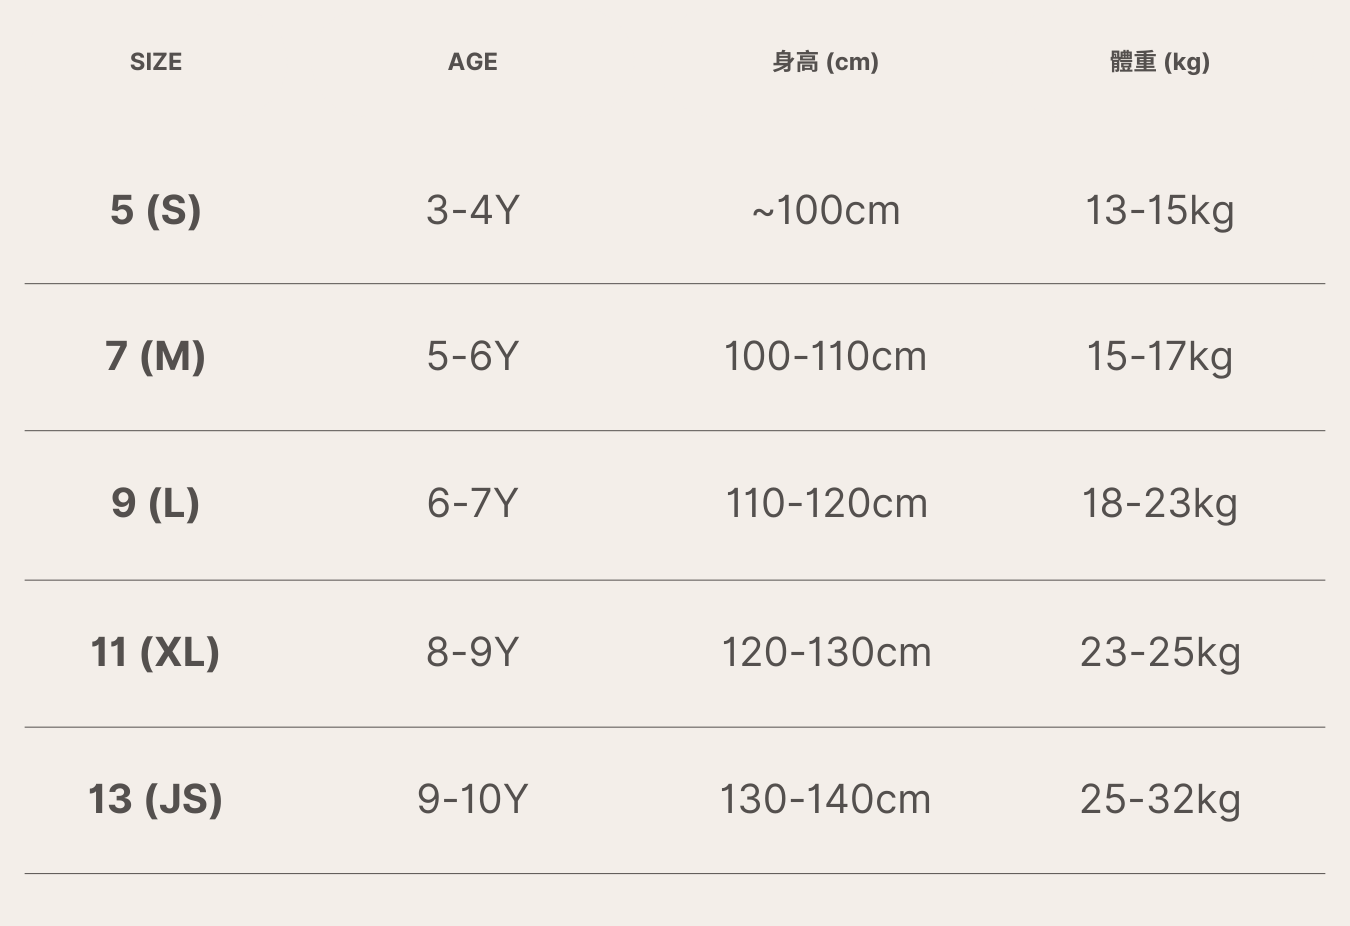The image size is (1350, 926).
Task: Click the 25-32kg weight value
Action: (x=1160, y=799)
